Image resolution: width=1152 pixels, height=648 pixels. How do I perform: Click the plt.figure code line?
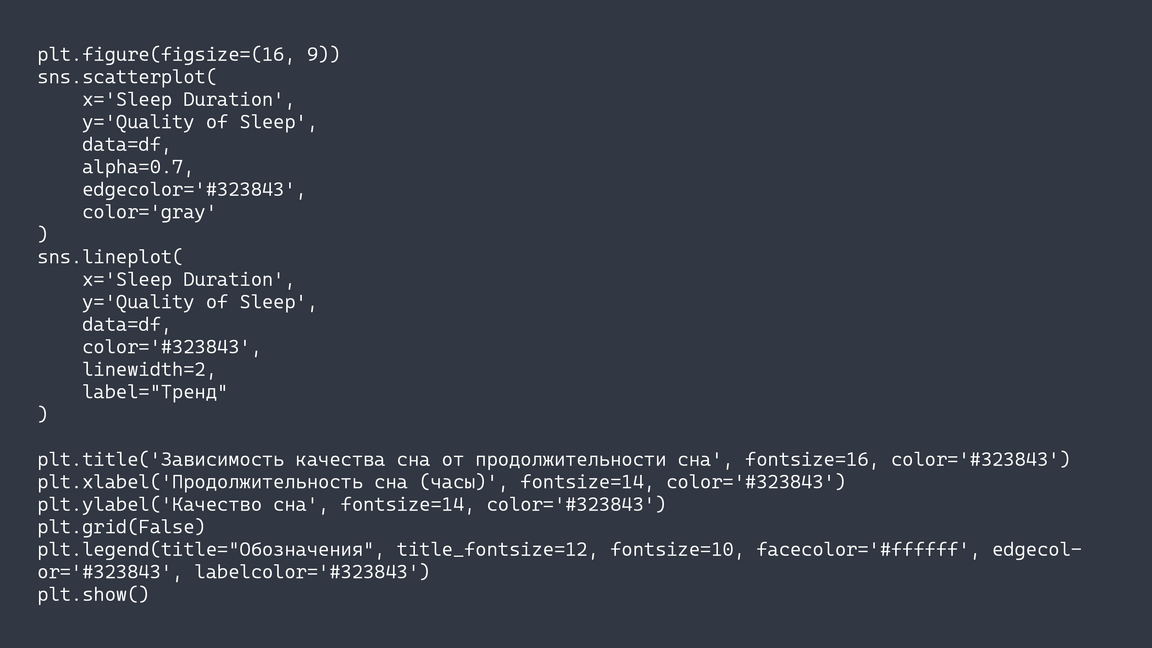(x=189, y=54)
